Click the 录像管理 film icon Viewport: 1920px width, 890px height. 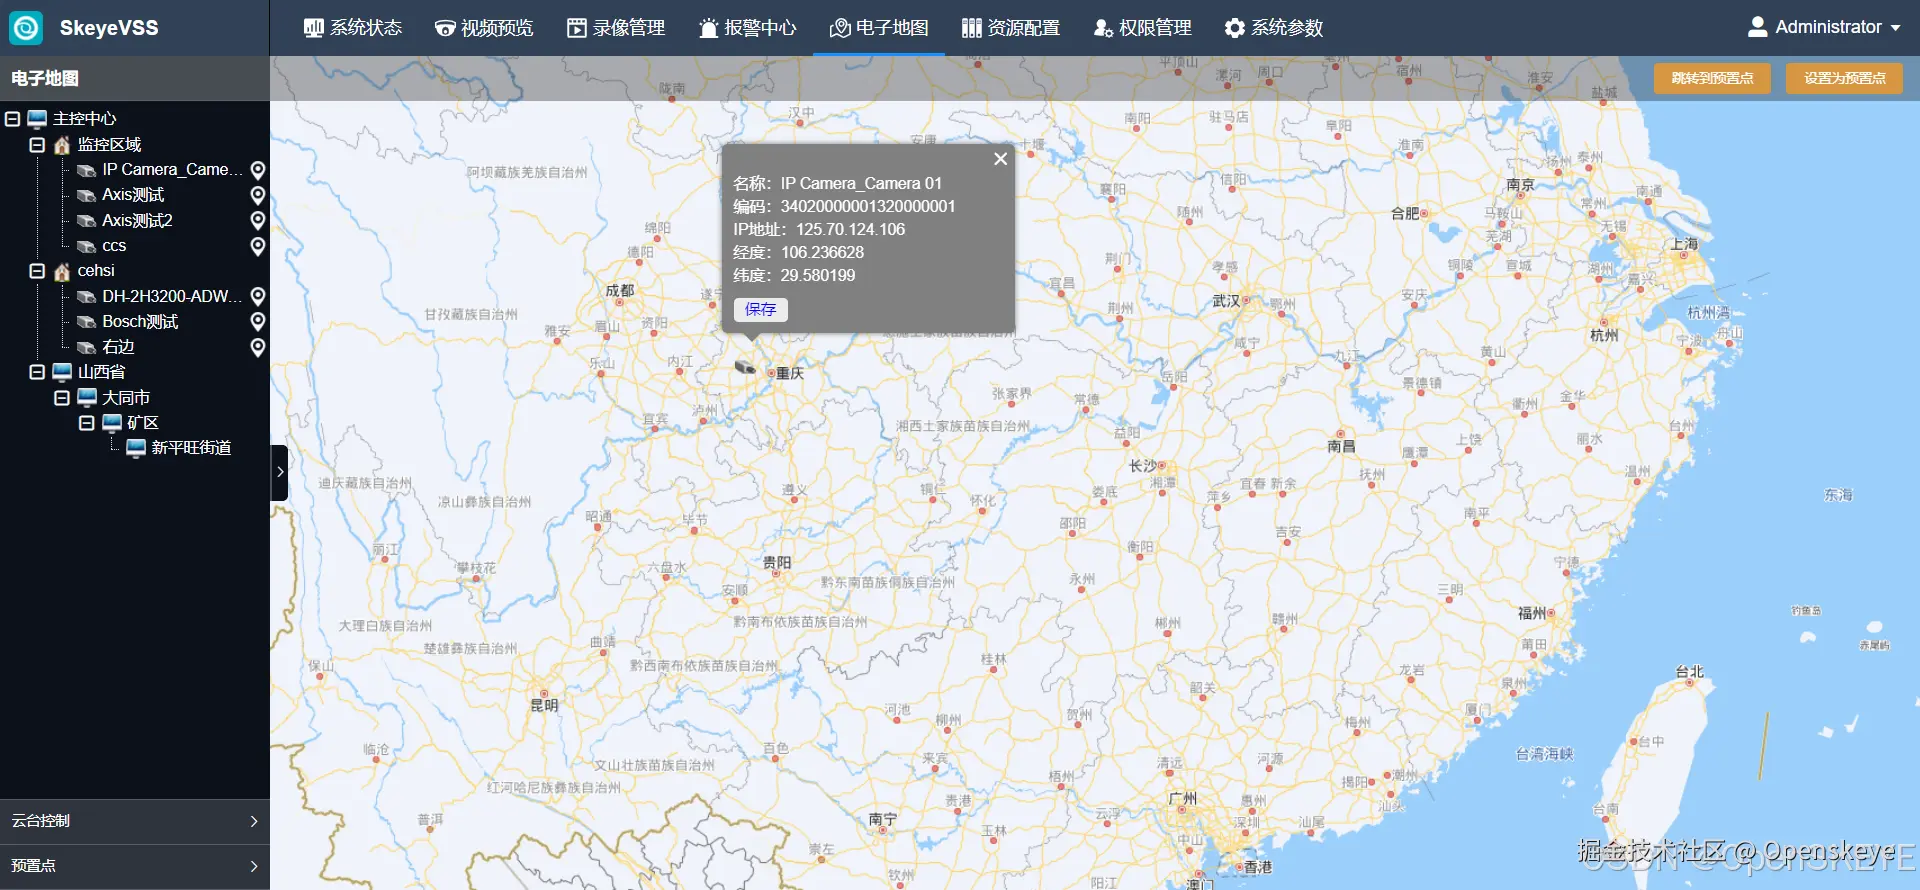coord(577,28)
